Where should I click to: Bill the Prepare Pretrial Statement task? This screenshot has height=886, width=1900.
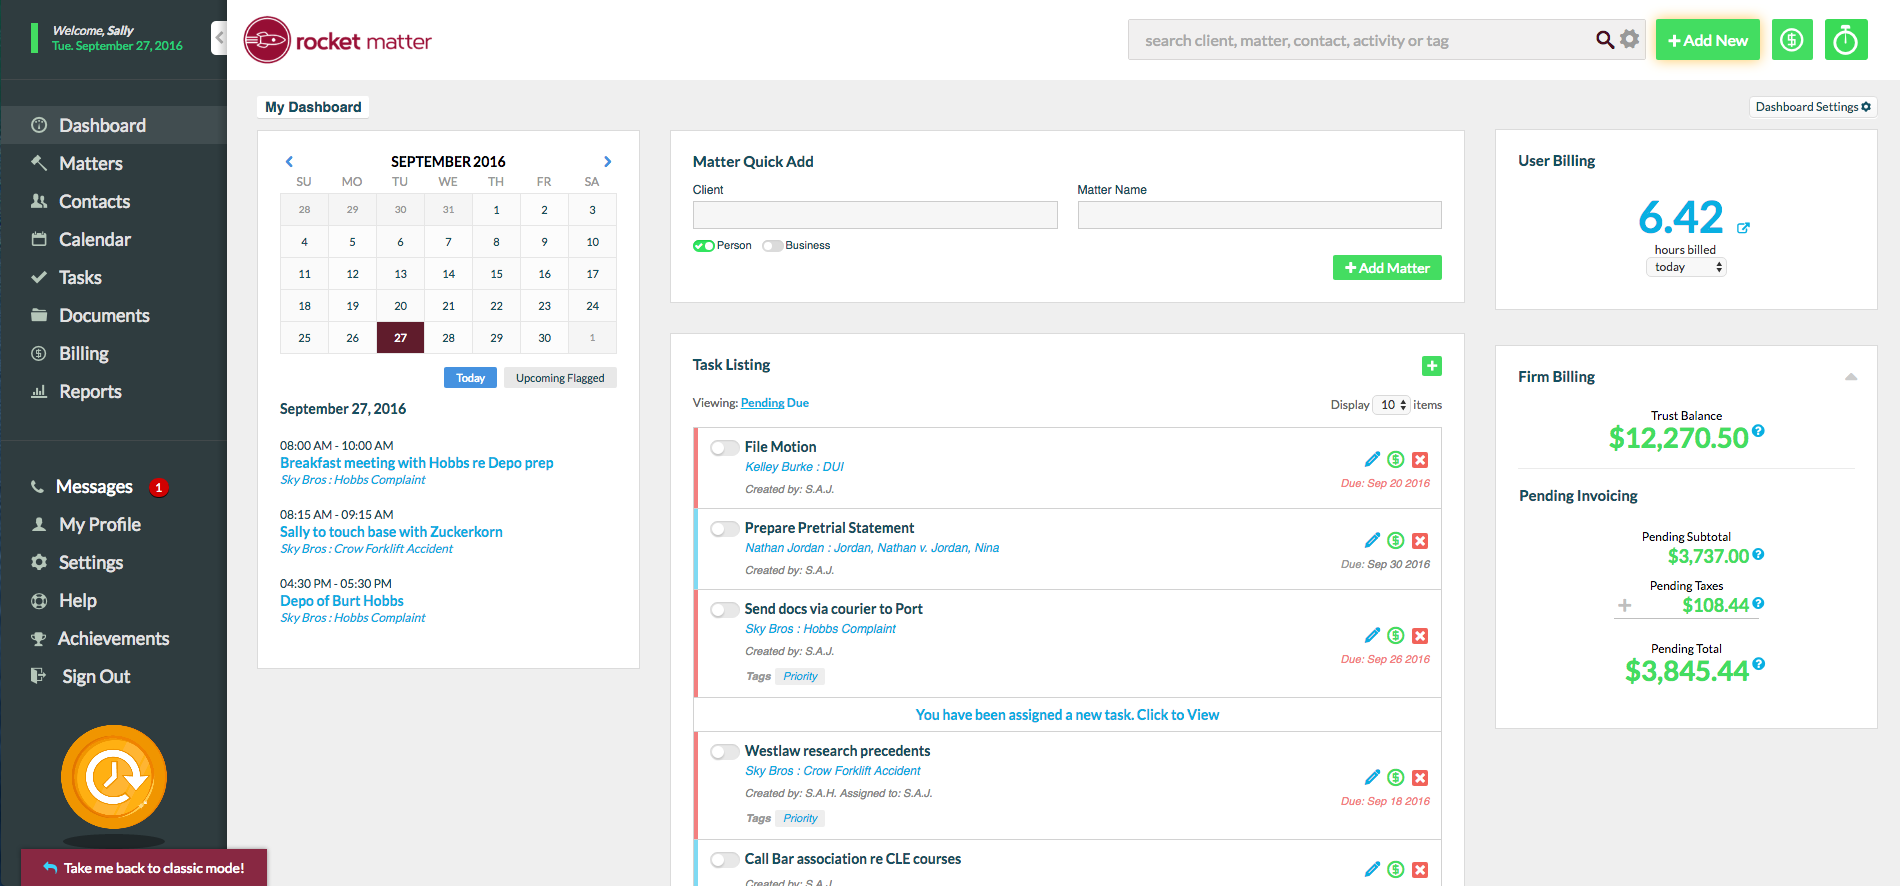[1396, 541]
